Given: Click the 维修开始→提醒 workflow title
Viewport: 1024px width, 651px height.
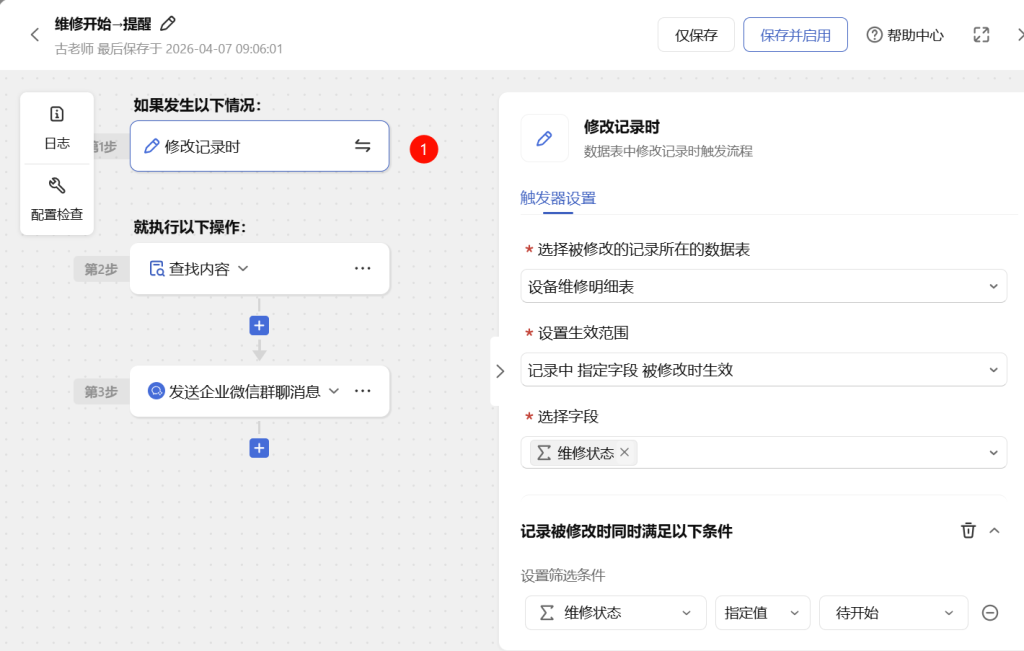Looking at the screenshot, I should click(x=103, y=24).
